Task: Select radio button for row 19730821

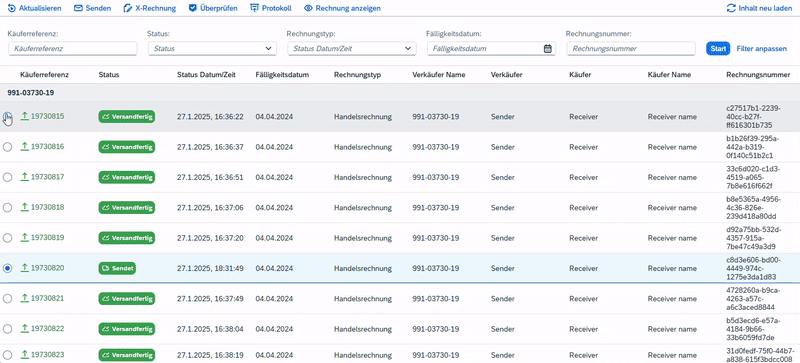Action: point(7,298)
